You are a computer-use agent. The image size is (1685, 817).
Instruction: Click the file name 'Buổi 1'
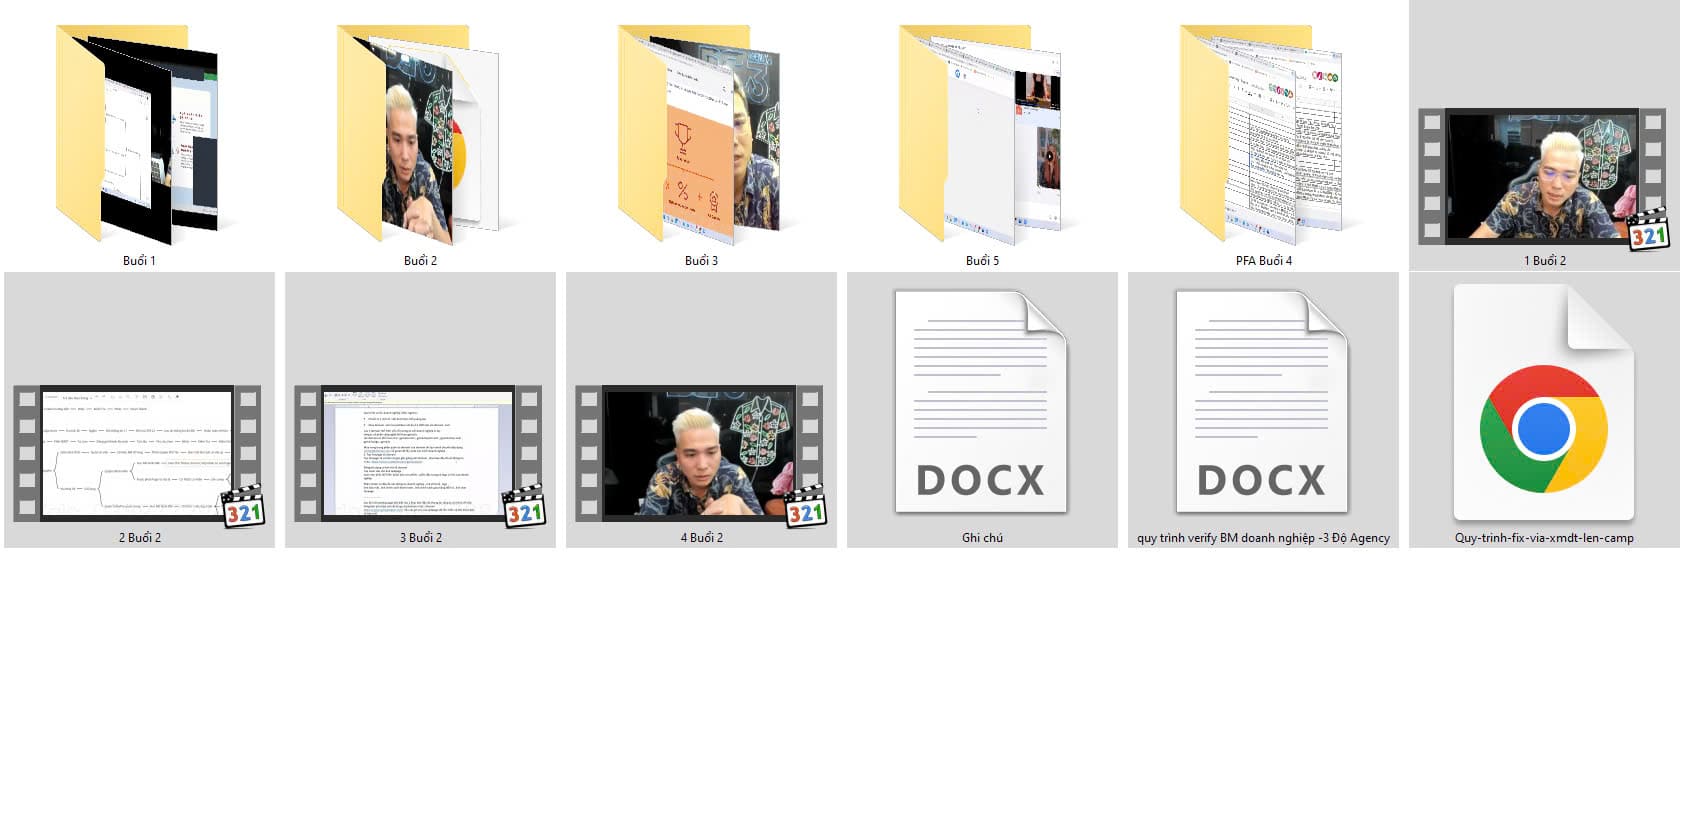139,261
